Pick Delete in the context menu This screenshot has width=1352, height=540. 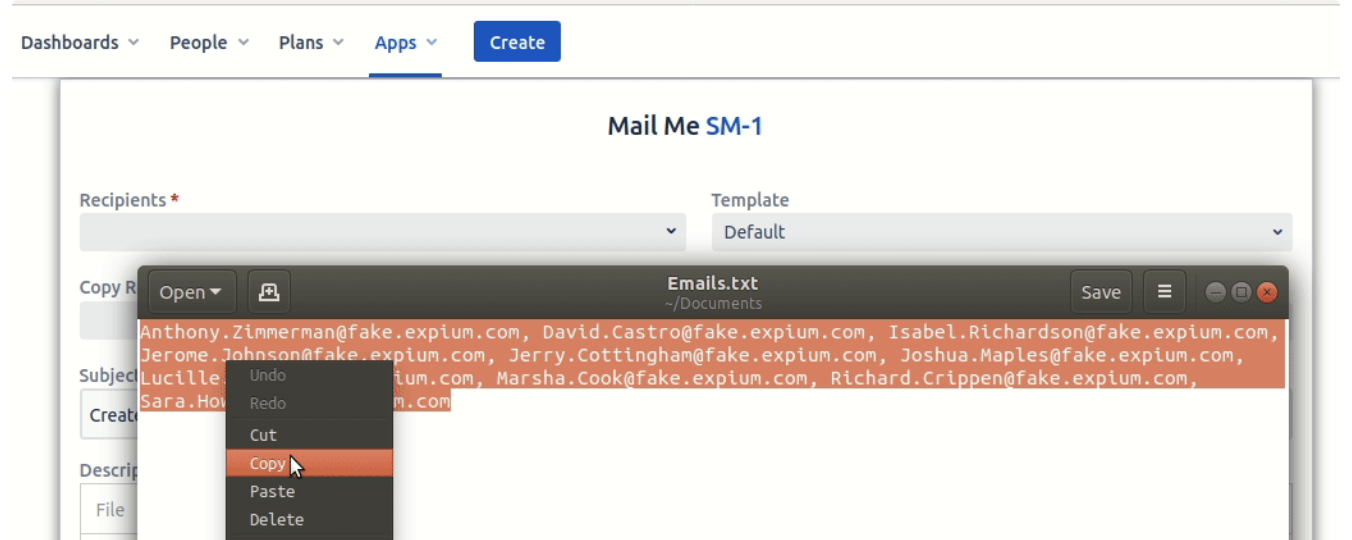276,519
